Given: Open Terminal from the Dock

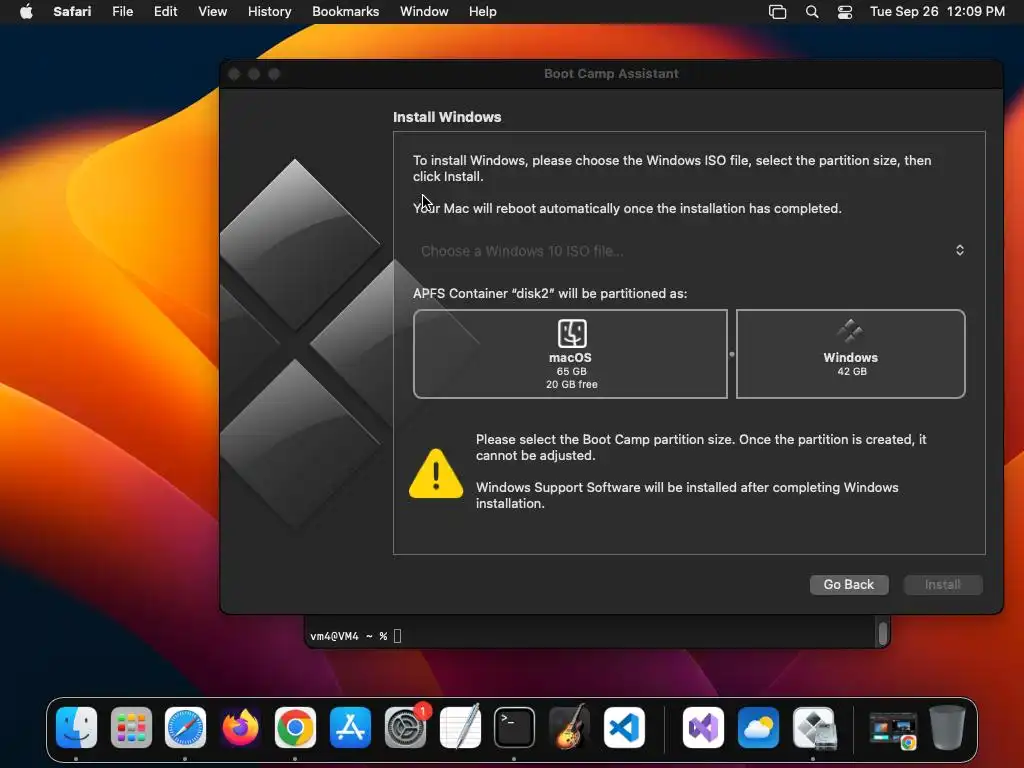Looking at the screenshot, I should coord(514,728).
